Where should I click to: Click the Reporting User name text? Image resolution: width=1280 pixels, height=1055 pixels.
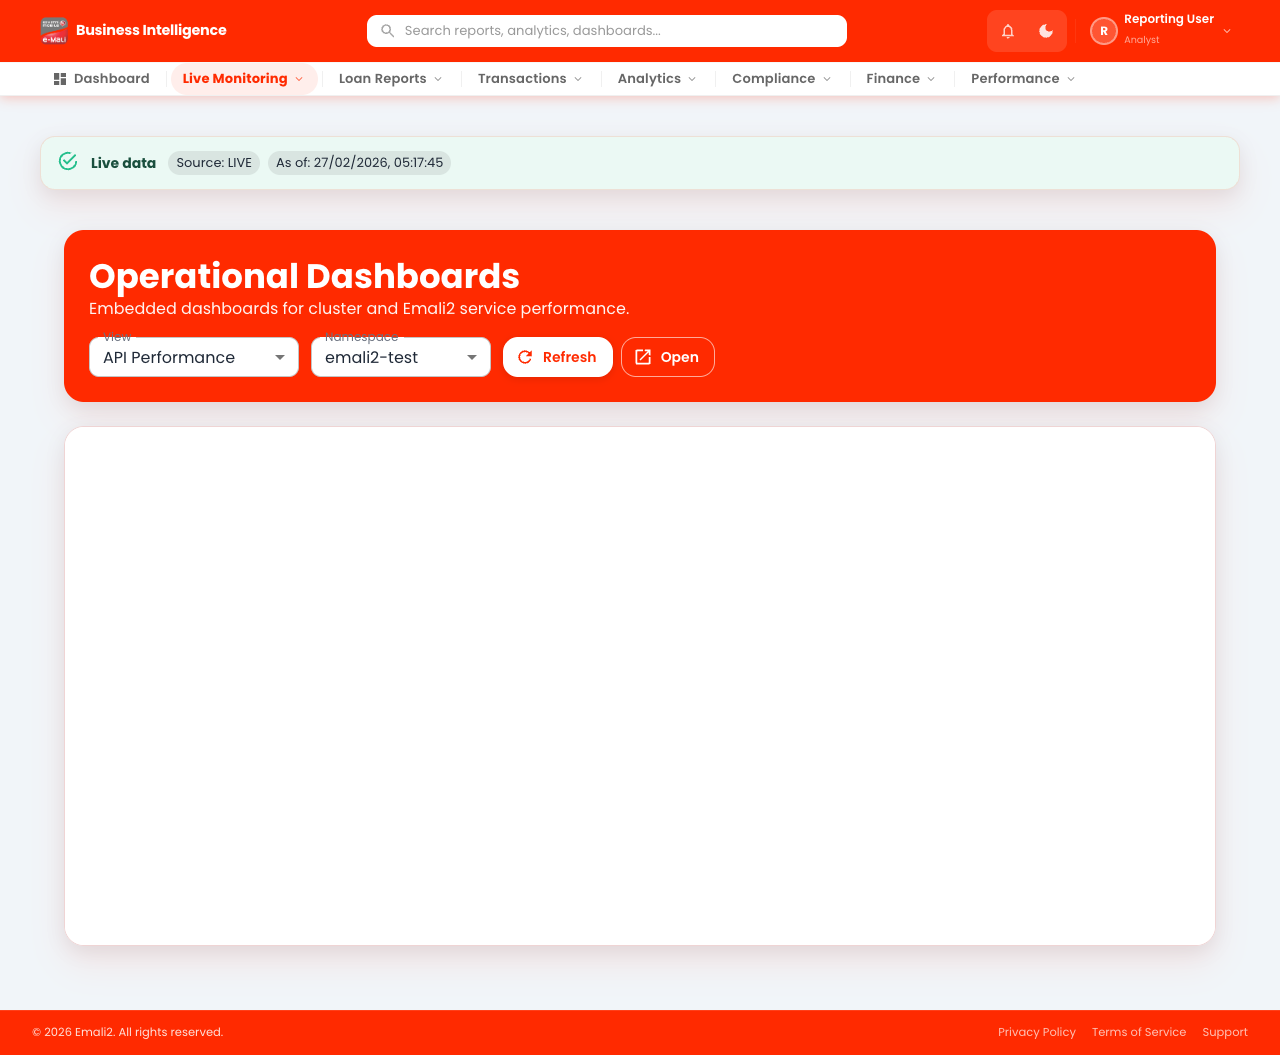pos(1169,19)
